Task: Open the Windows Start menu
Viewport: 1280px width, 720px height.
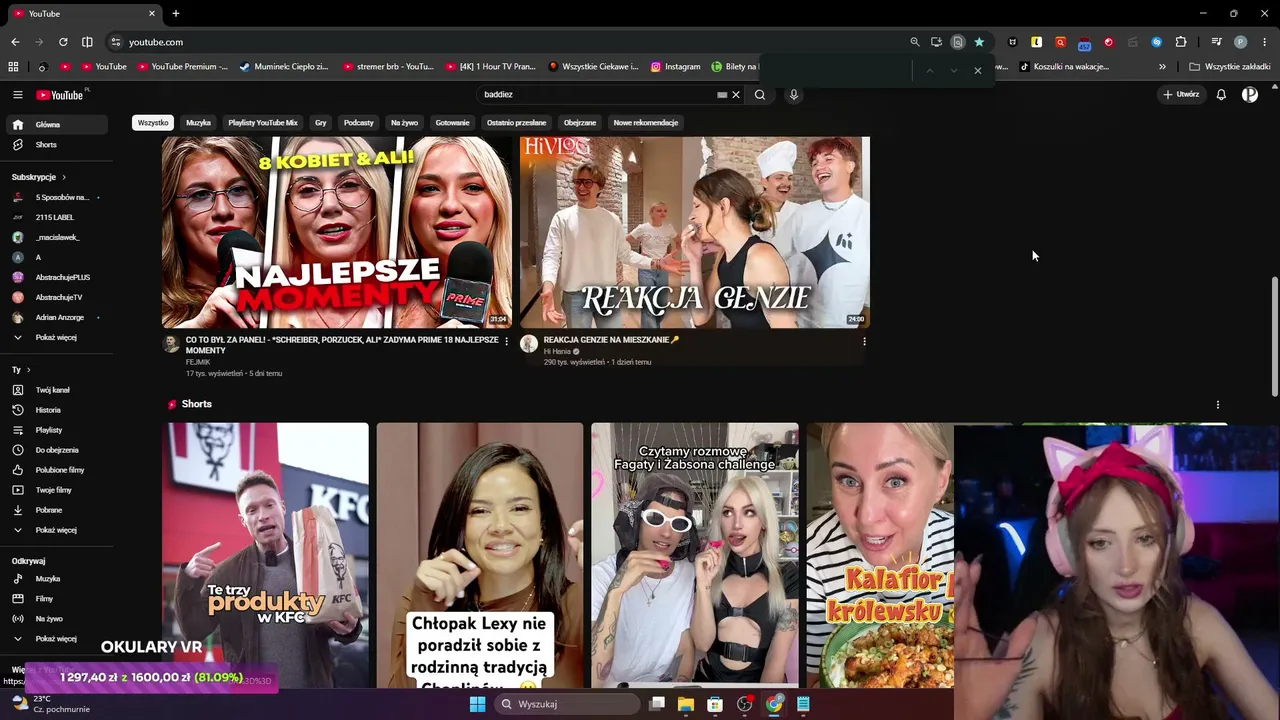Action: [477, 704]
